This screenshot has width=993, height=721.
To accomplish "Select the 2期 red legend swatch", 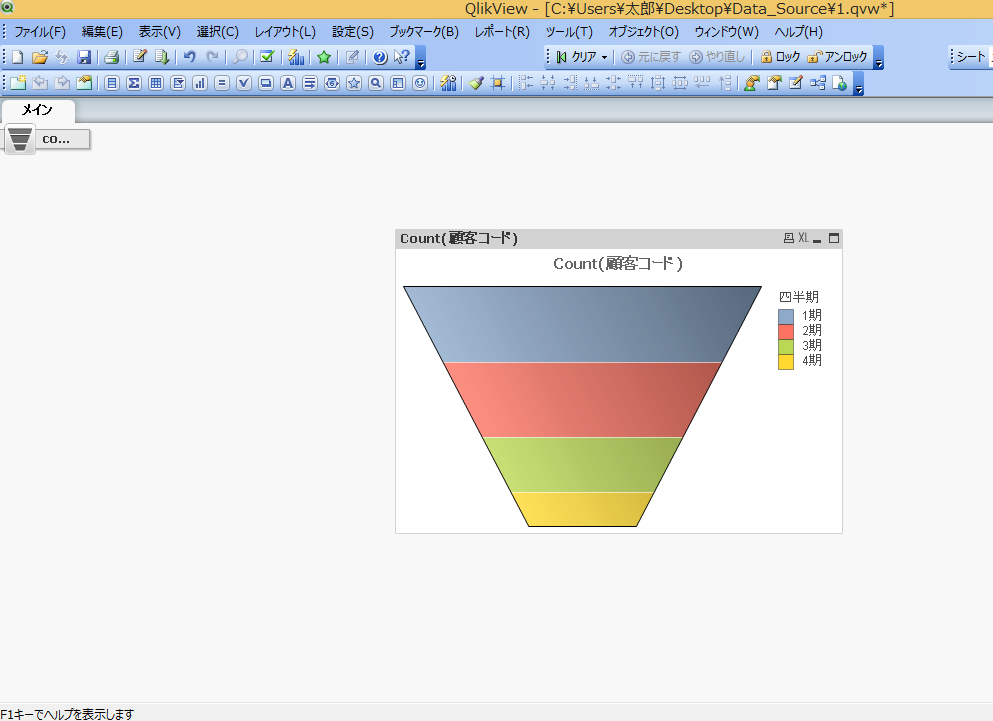I will 786,331.
